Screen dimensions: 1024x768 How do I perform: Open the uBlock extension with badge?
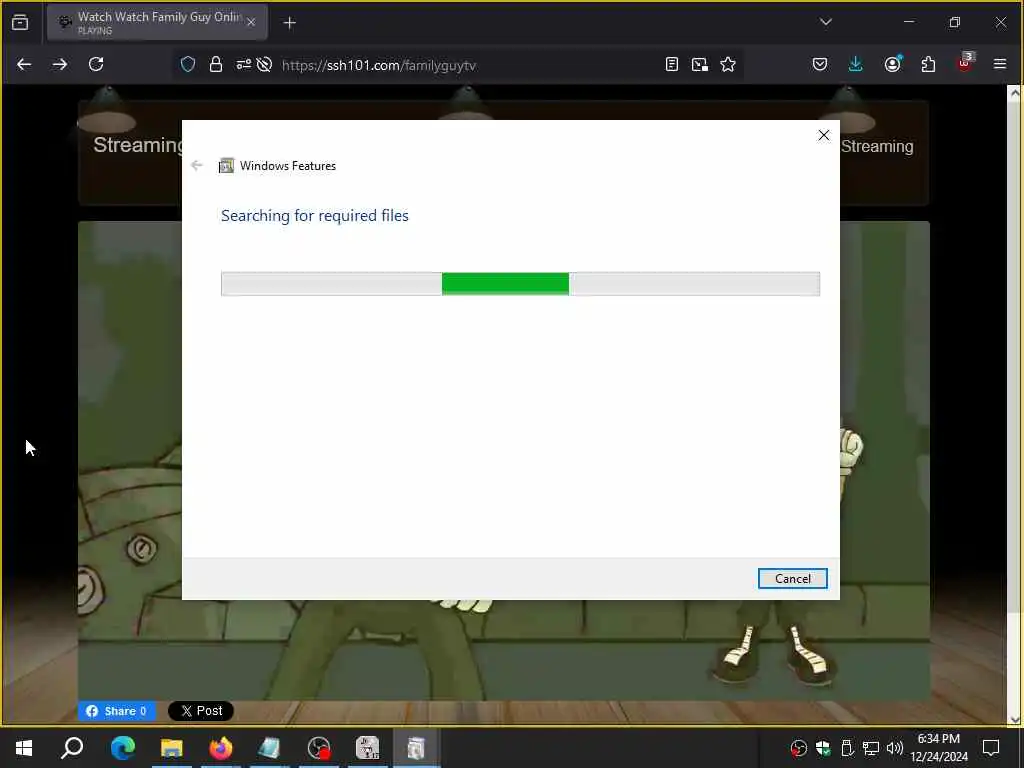point(965,63)
